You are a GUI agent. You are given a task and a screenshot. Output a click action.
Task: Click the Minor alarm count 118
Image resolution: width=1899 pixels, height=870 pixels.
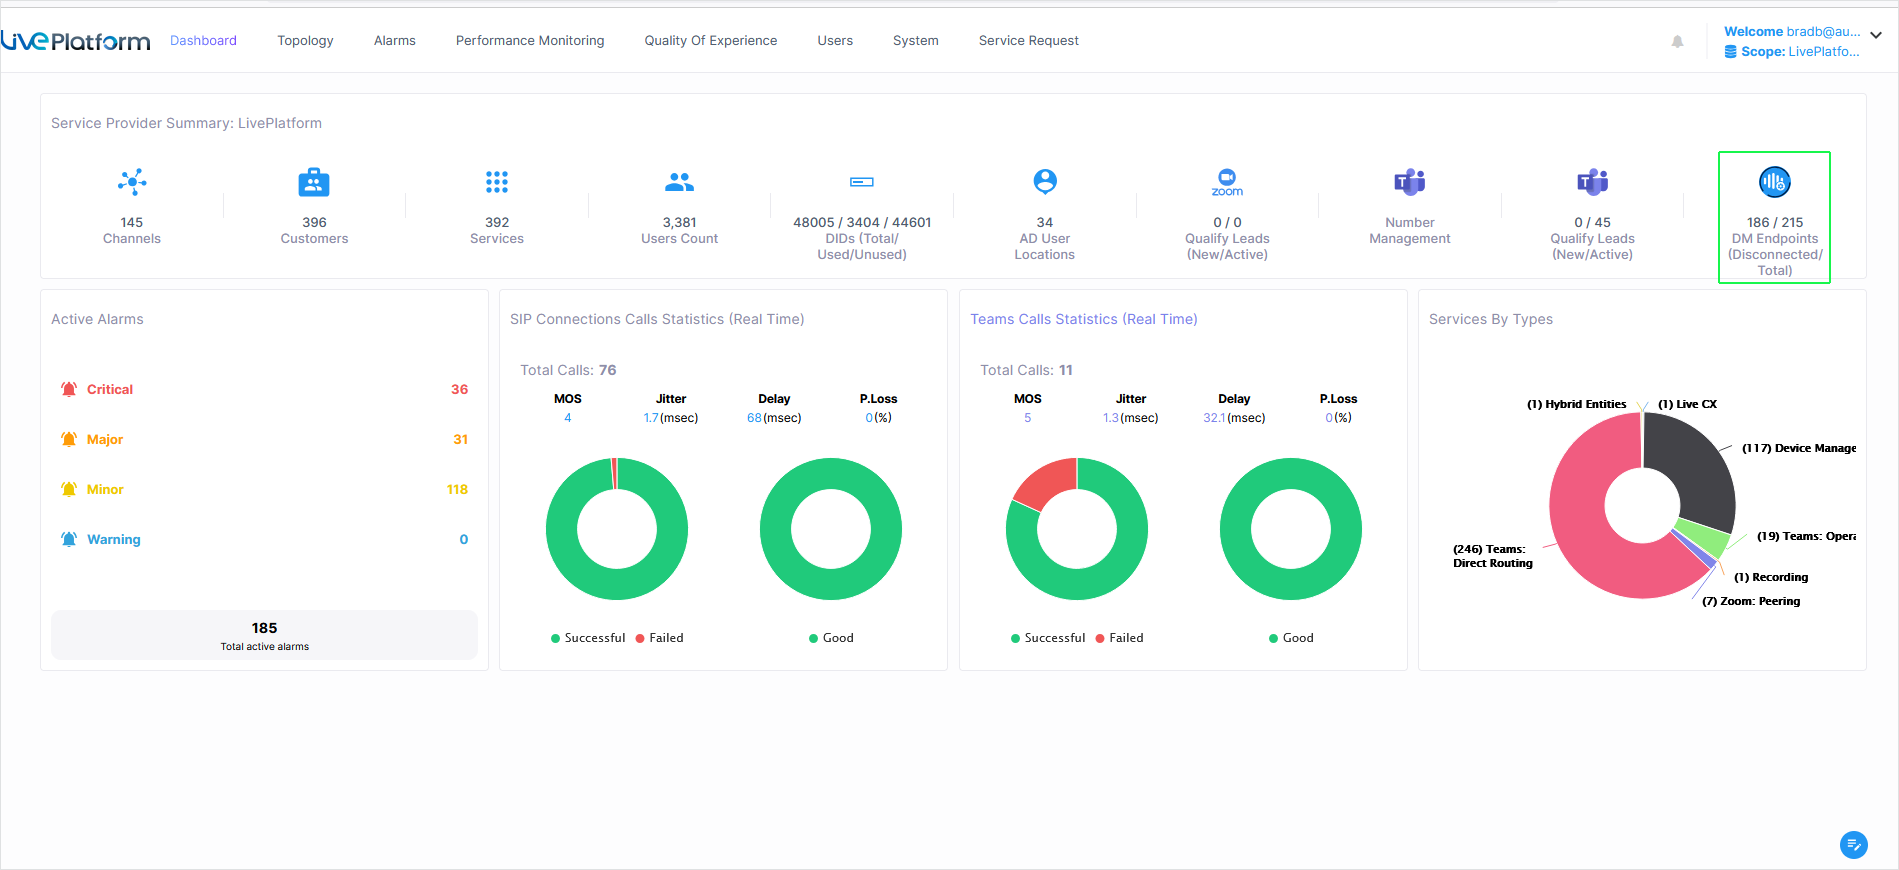(457, 489)
